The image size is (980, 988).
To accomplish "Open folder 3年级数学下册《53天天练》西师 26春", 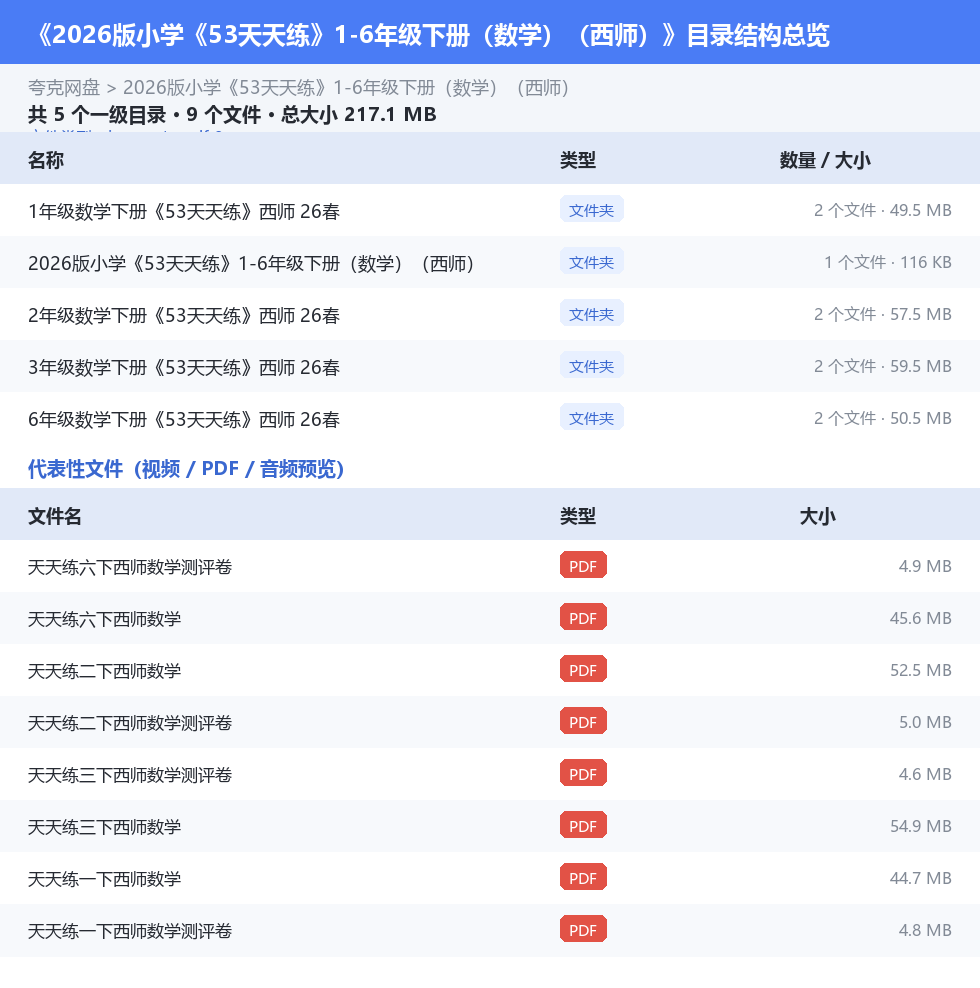I will click(184, 367).
